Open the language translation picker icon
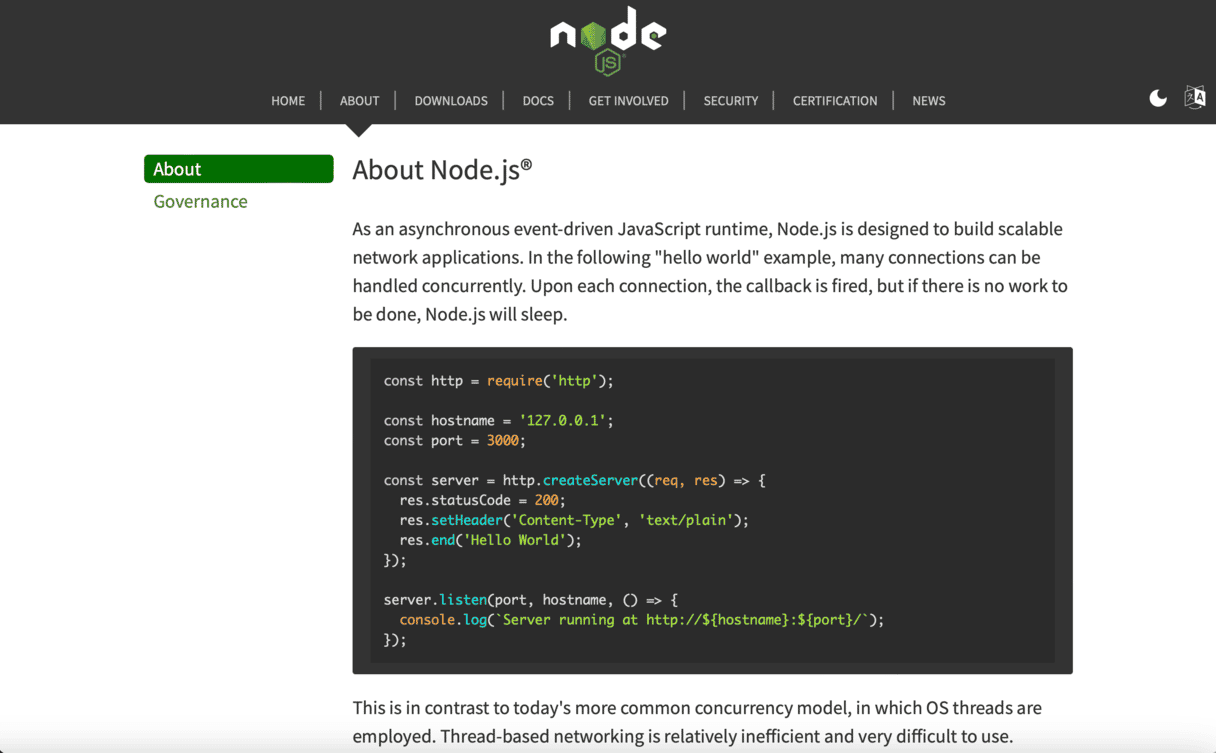 (x=1194, y=97)
